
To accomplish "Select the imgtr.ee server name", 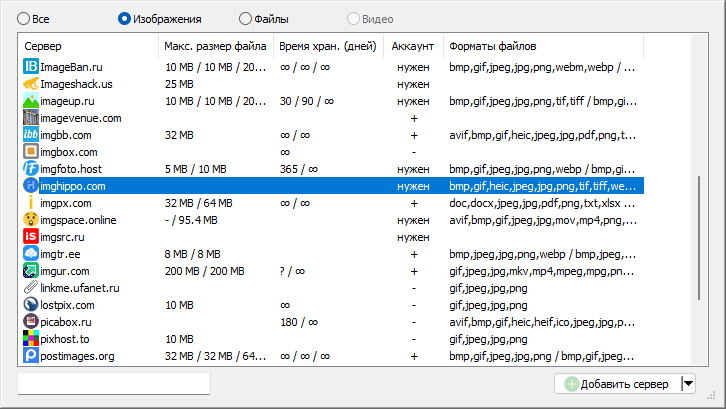I will coord(60,254).
